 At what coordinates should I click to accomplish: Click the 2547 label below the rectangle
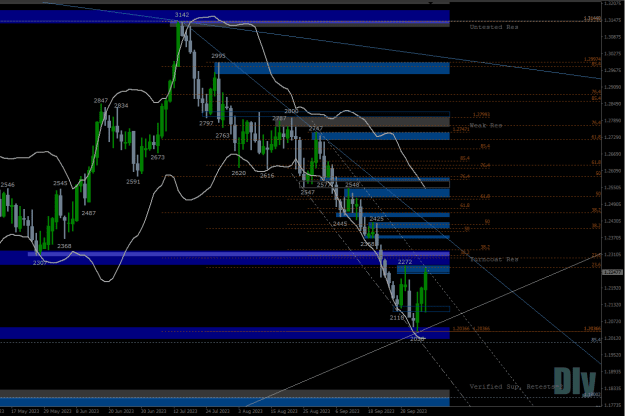click(x=307, y=192)
